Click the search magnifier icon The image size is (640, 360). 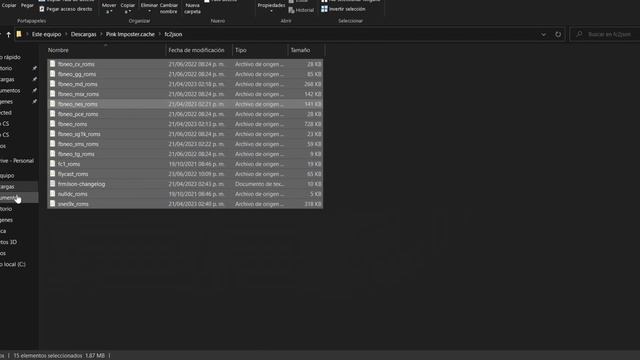[x=579, y=34]
